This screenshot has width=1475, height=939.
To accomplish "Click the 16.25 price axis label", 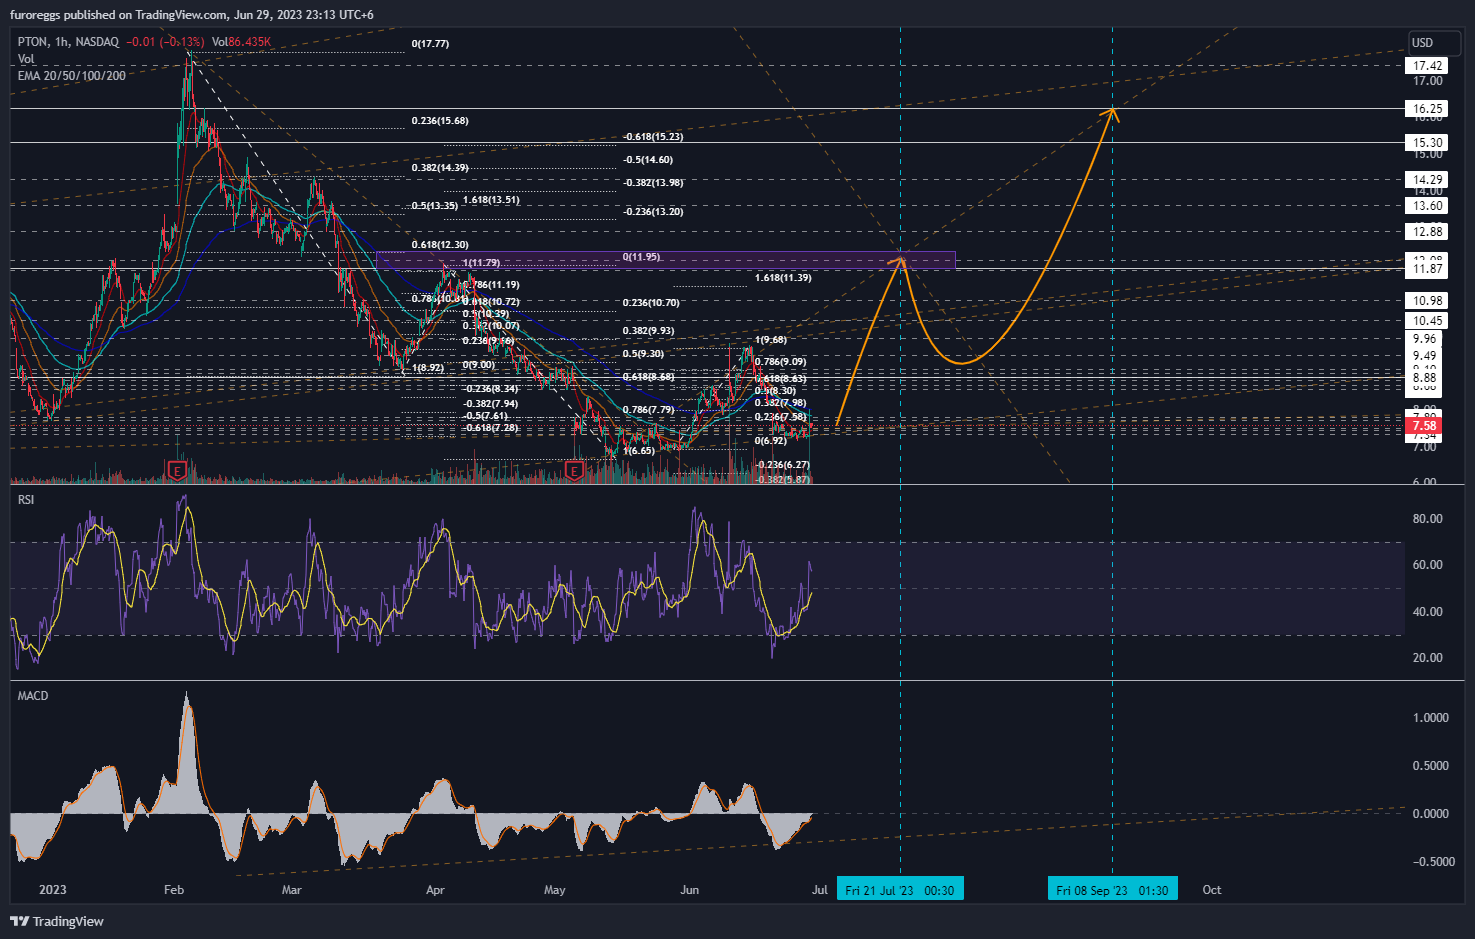I will tap(1426, 109).
